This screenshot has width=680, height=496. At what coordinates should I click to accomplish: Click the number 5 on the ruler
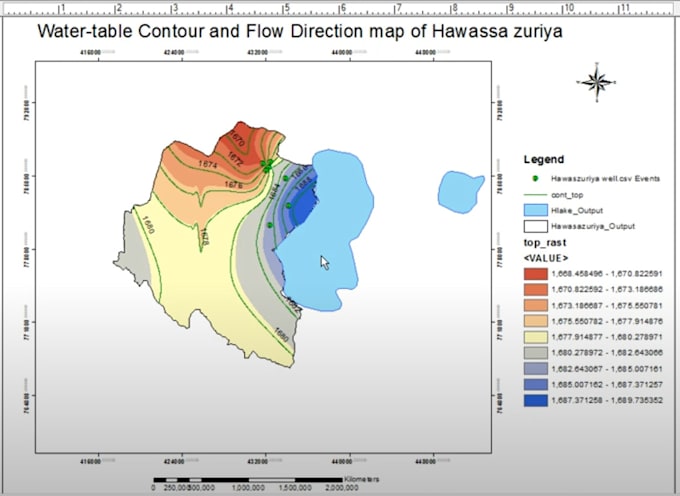287,8
